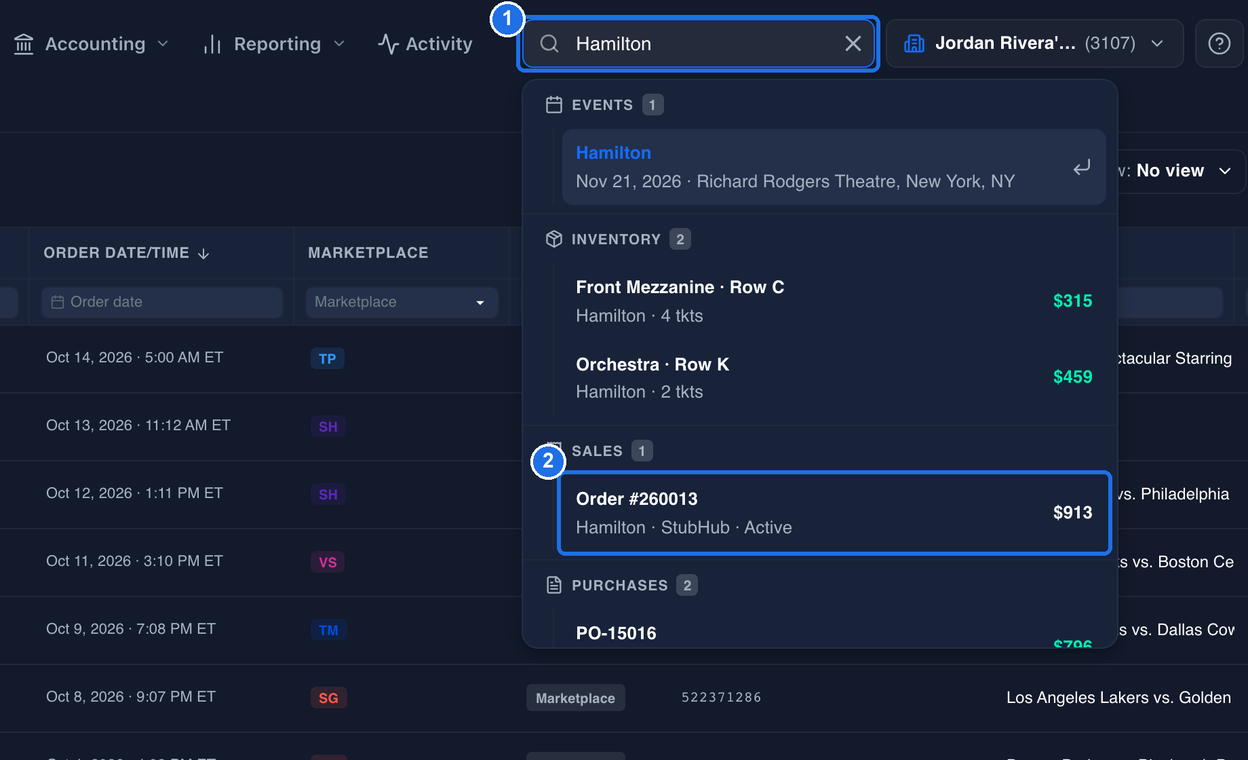Click the TP marketplace badge

coord(327,359)
